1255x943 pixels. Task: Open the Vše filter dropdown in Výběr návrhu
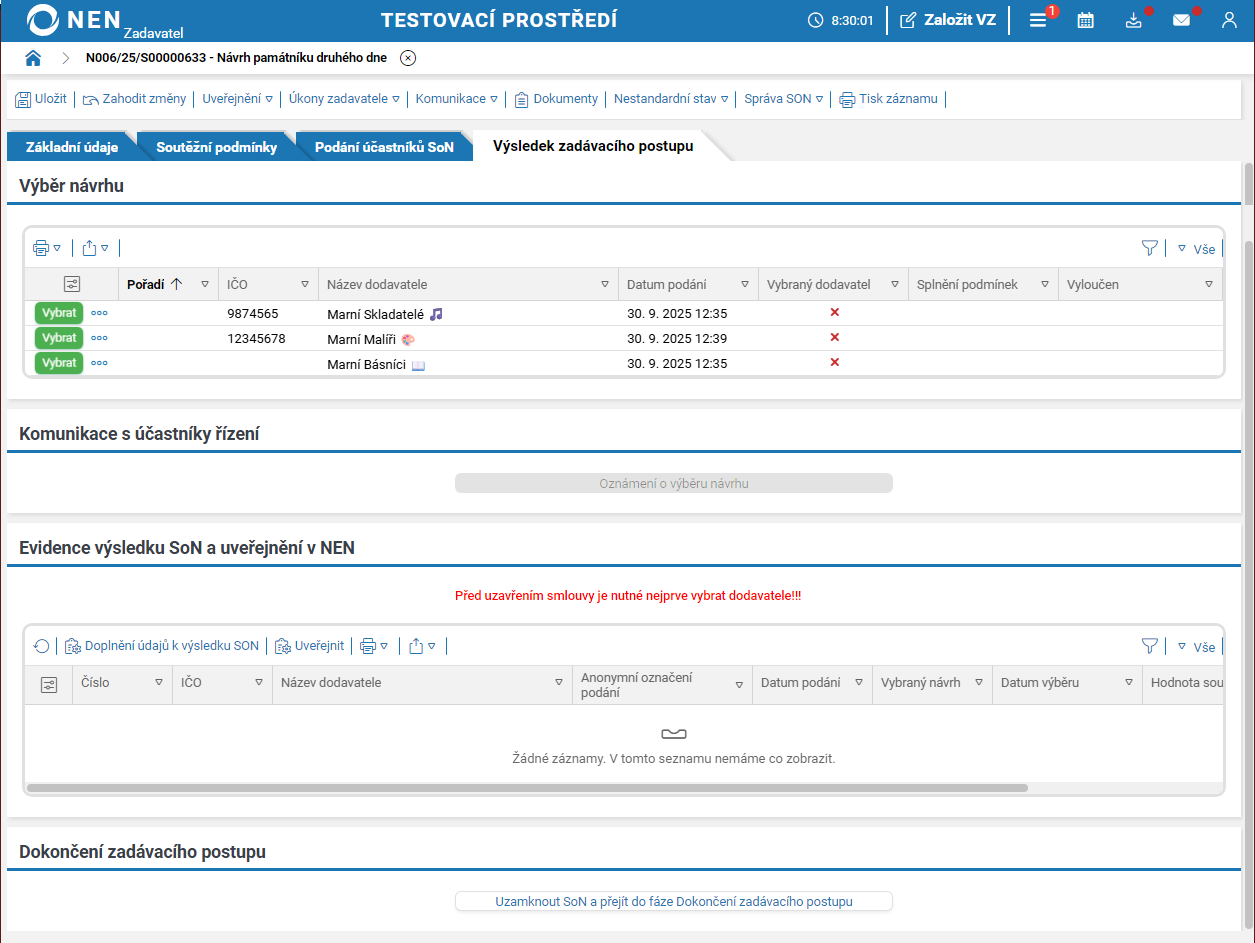pyautogui.click(x=1196, y=249)
